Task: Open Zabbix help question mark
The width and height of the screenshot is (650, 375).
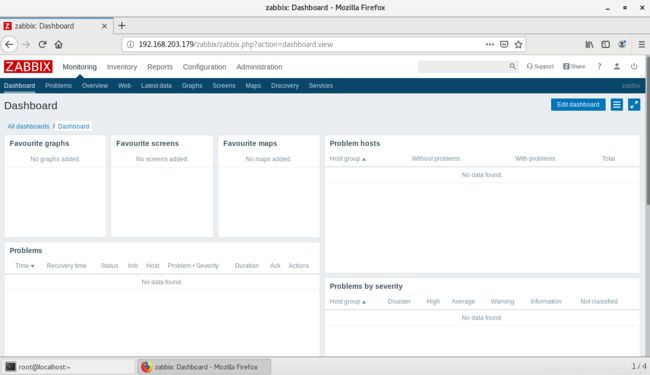Action: point(599,66)
